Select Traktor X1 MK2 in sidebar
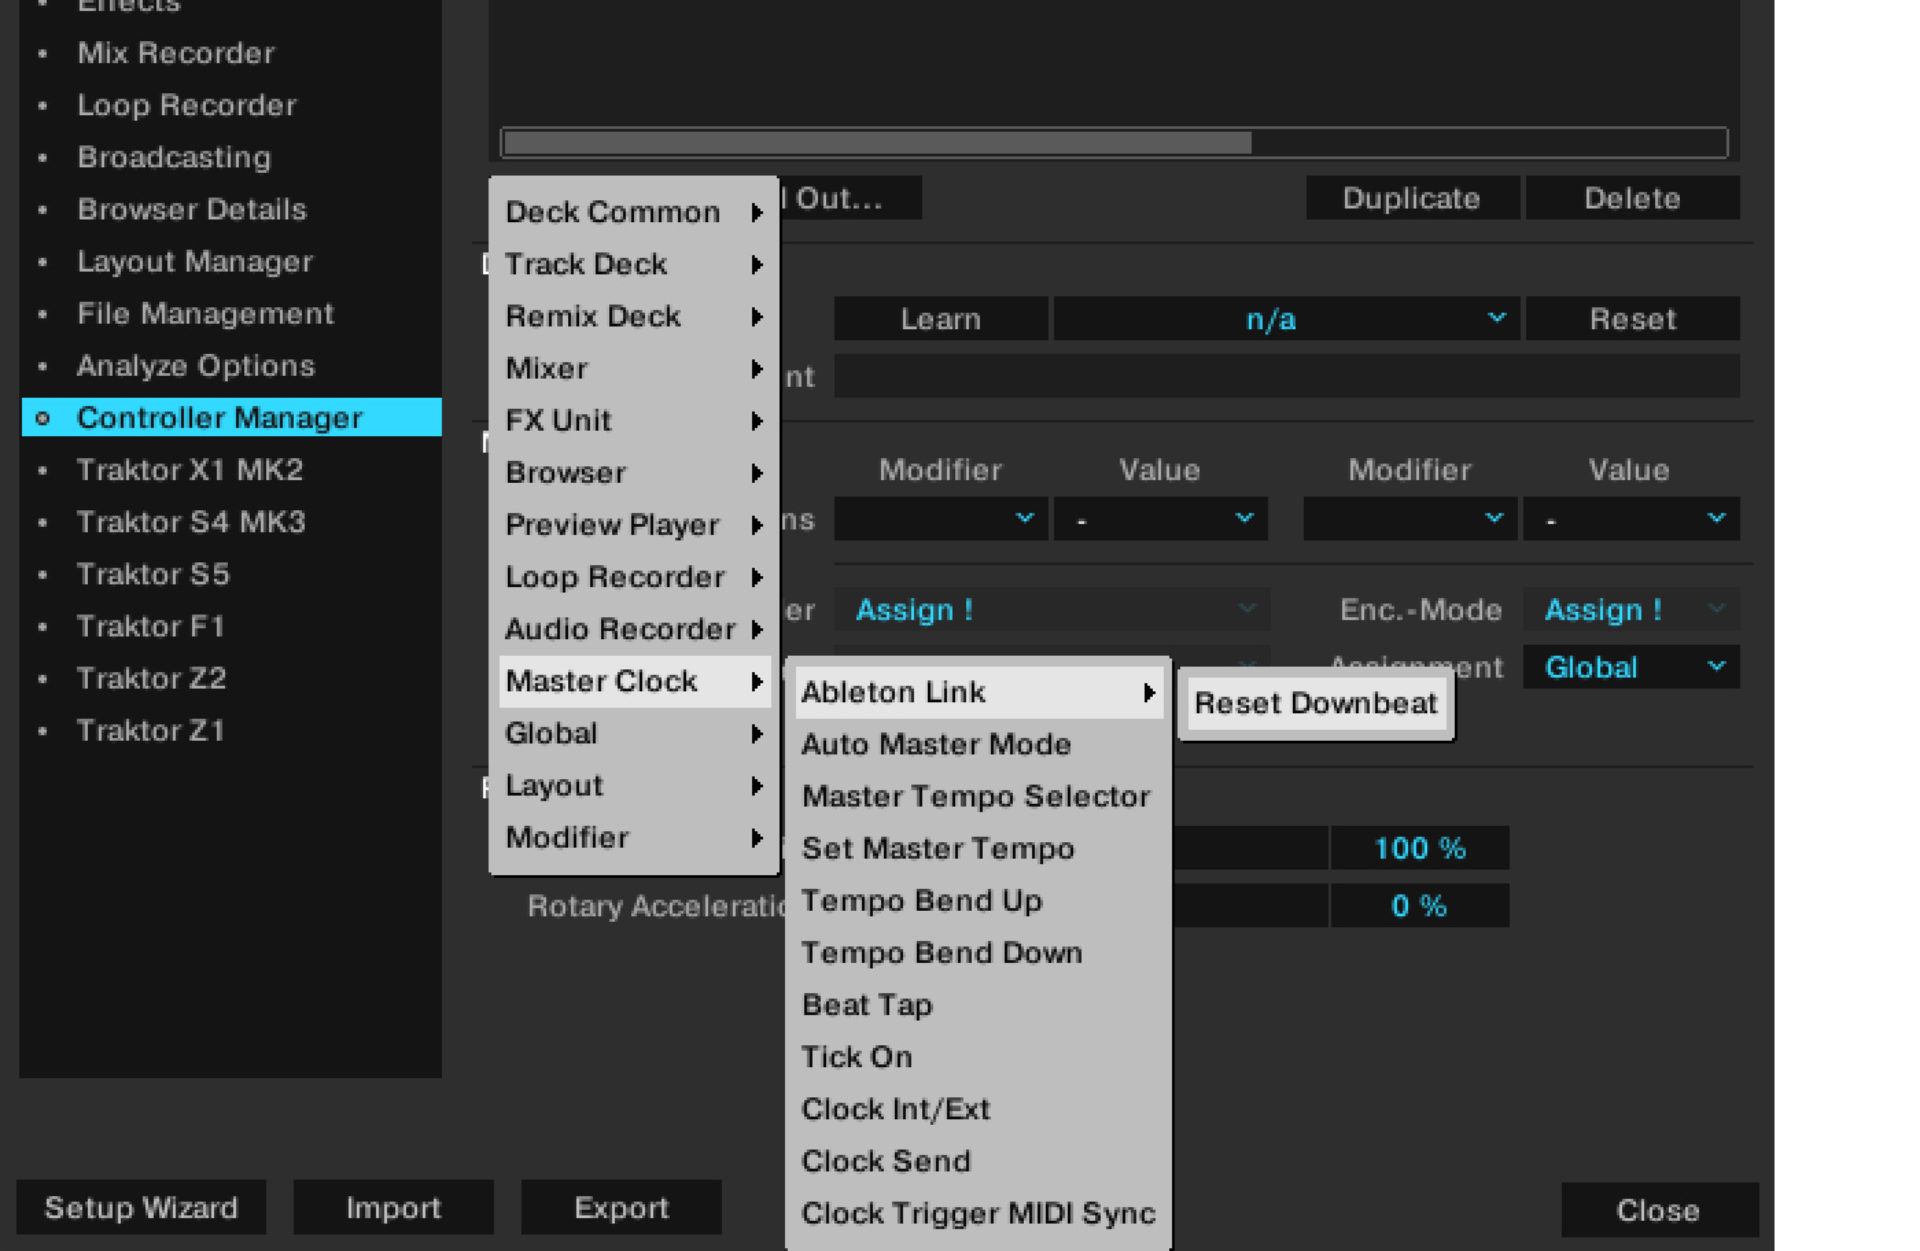Screen dimensions: 1920x1251 pyautogui.click(x=231, y=469)
